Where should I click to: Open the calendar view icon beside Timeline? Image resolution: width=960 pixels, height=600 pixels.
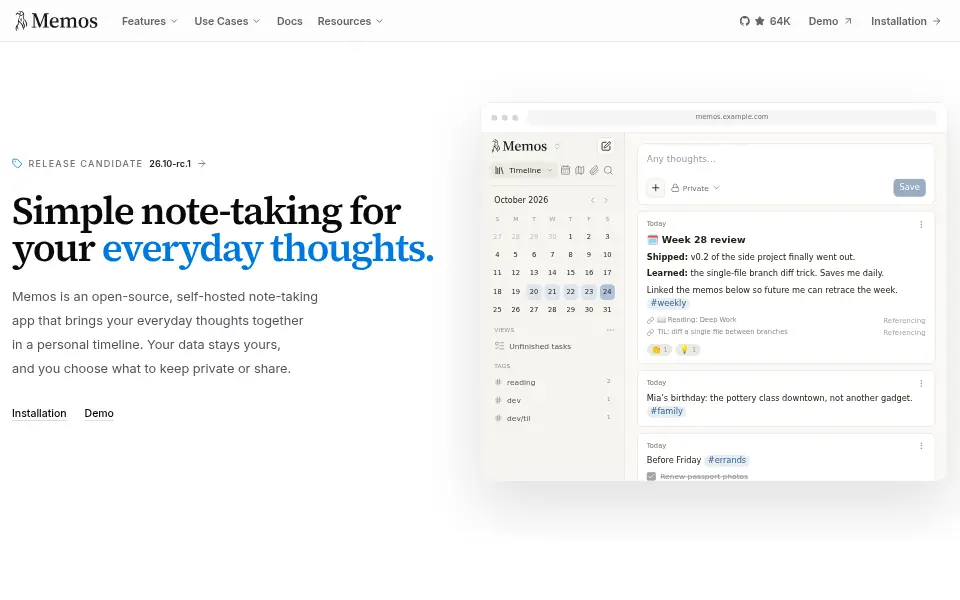click(565, 170)
